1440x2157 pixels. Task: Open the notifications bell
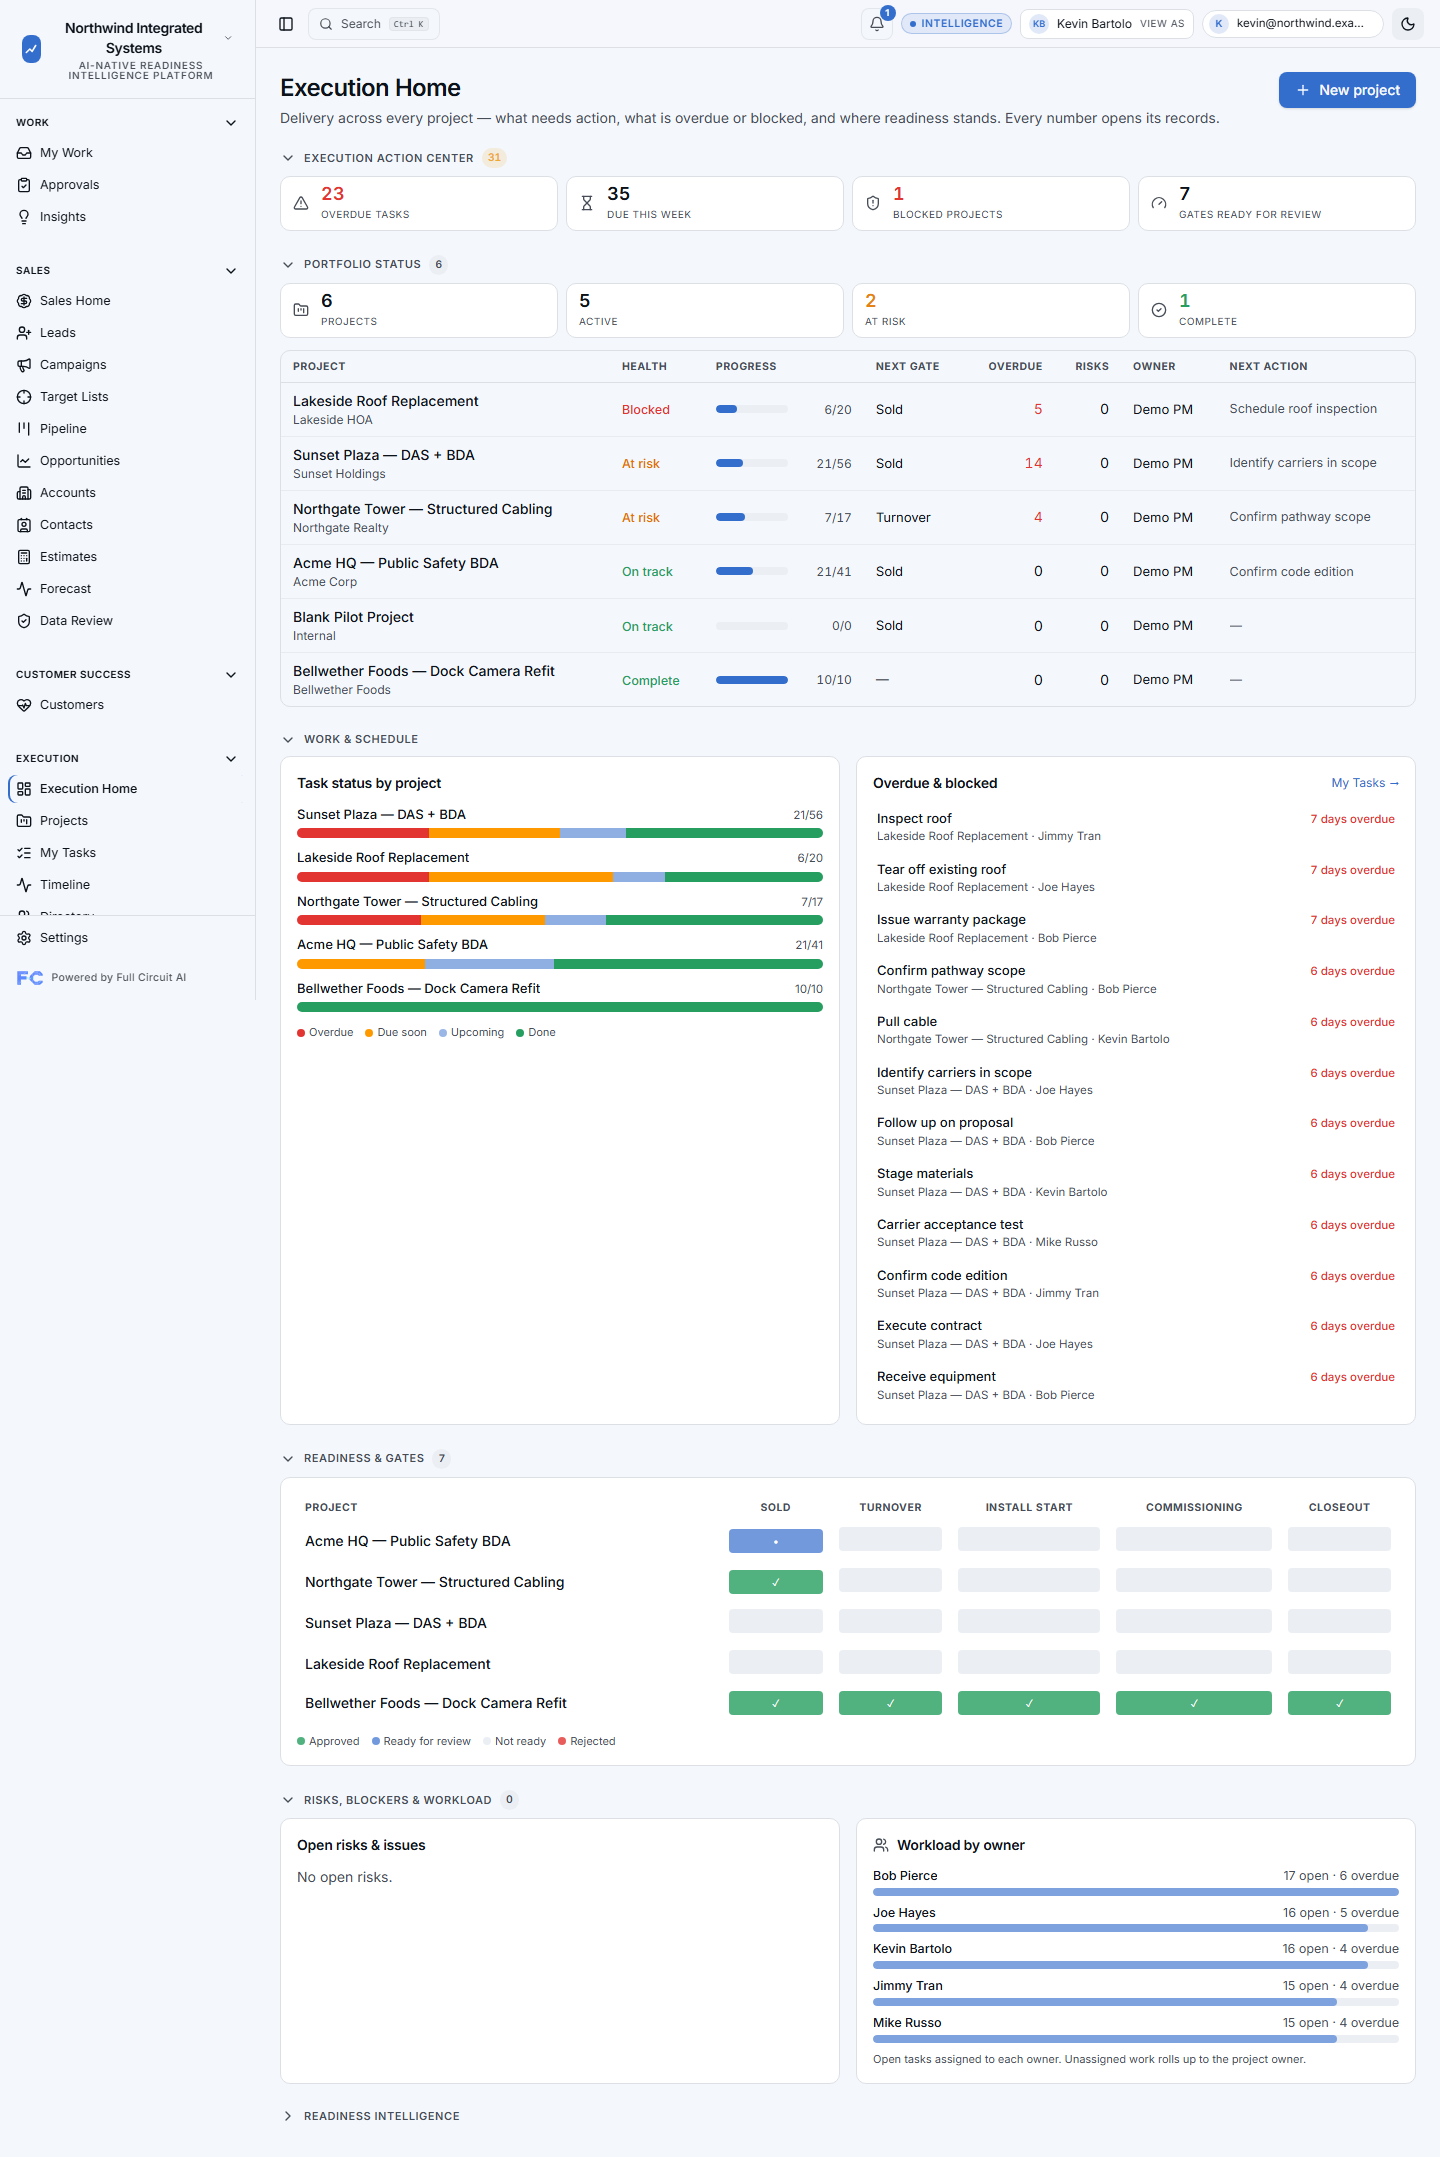pyautogui.click(x=877, y=24)
